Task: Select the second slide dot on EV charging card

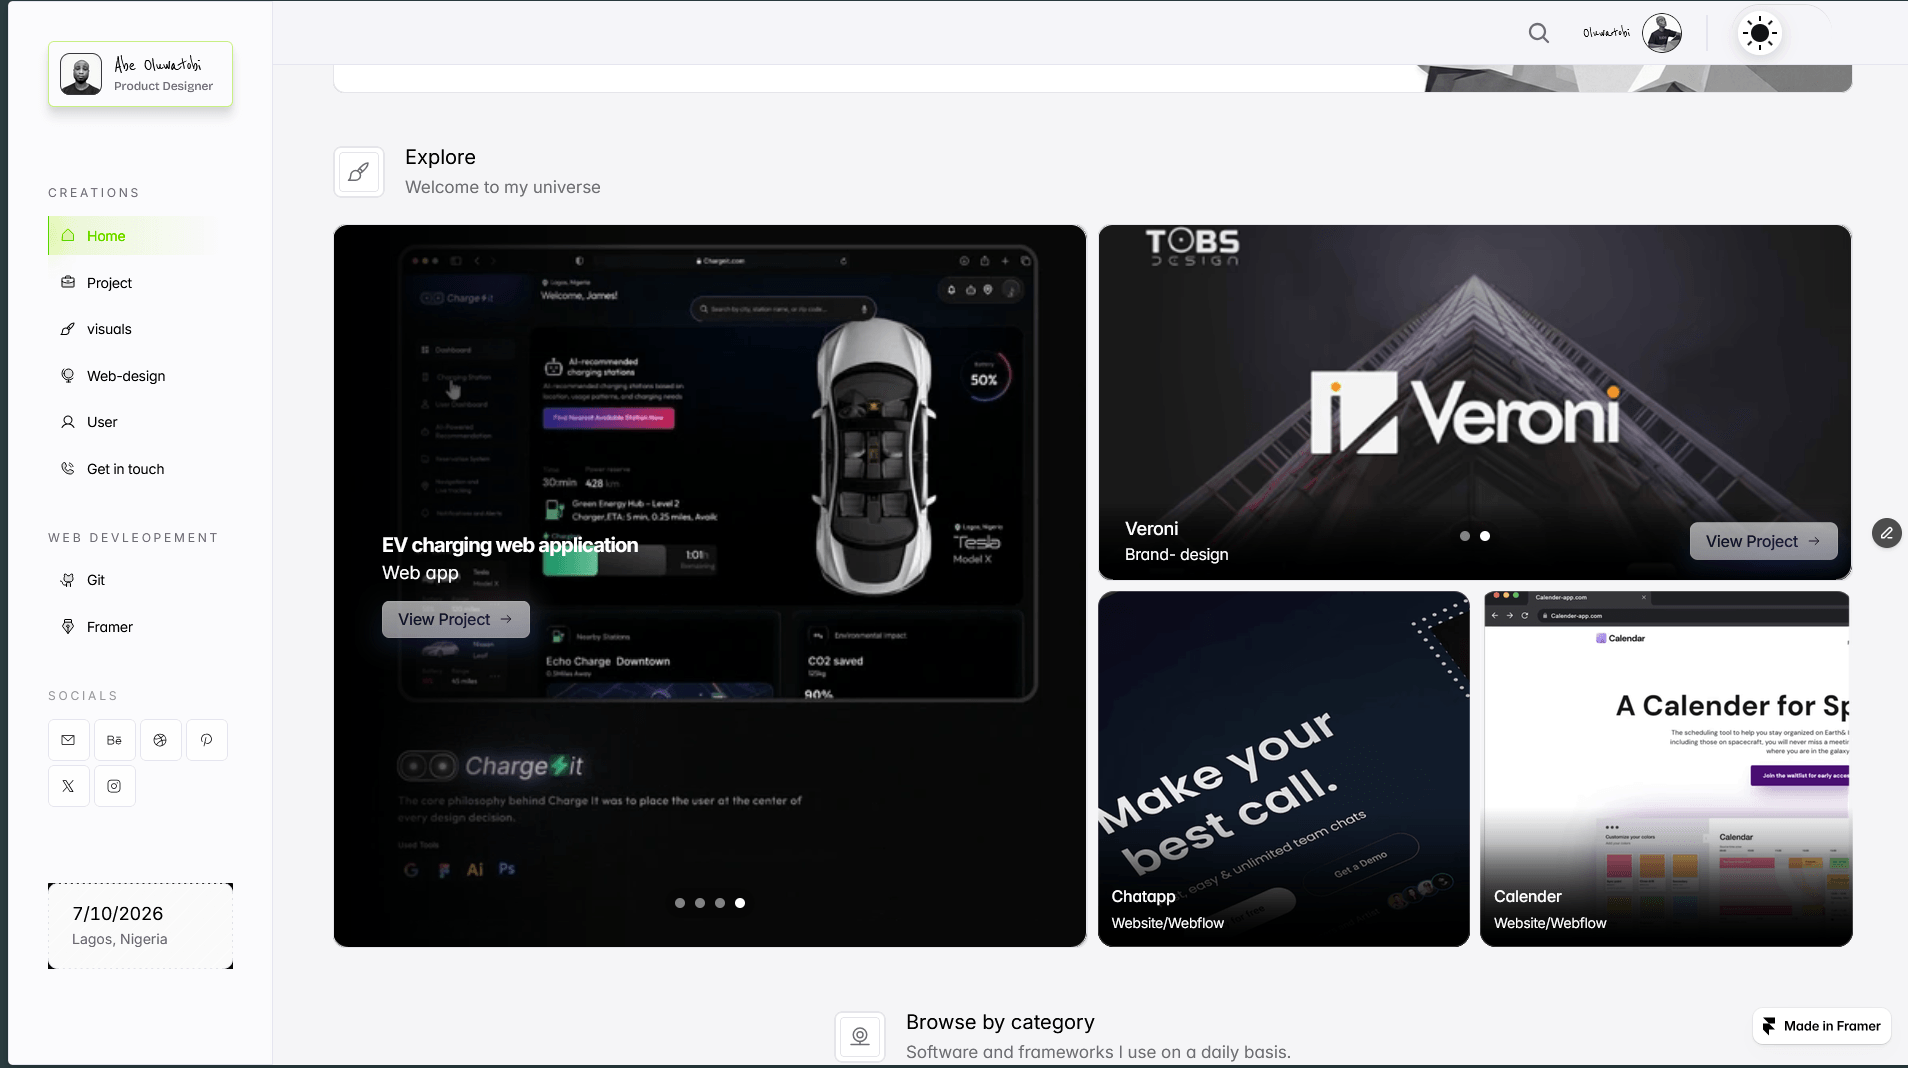Action: click(700, 903)
